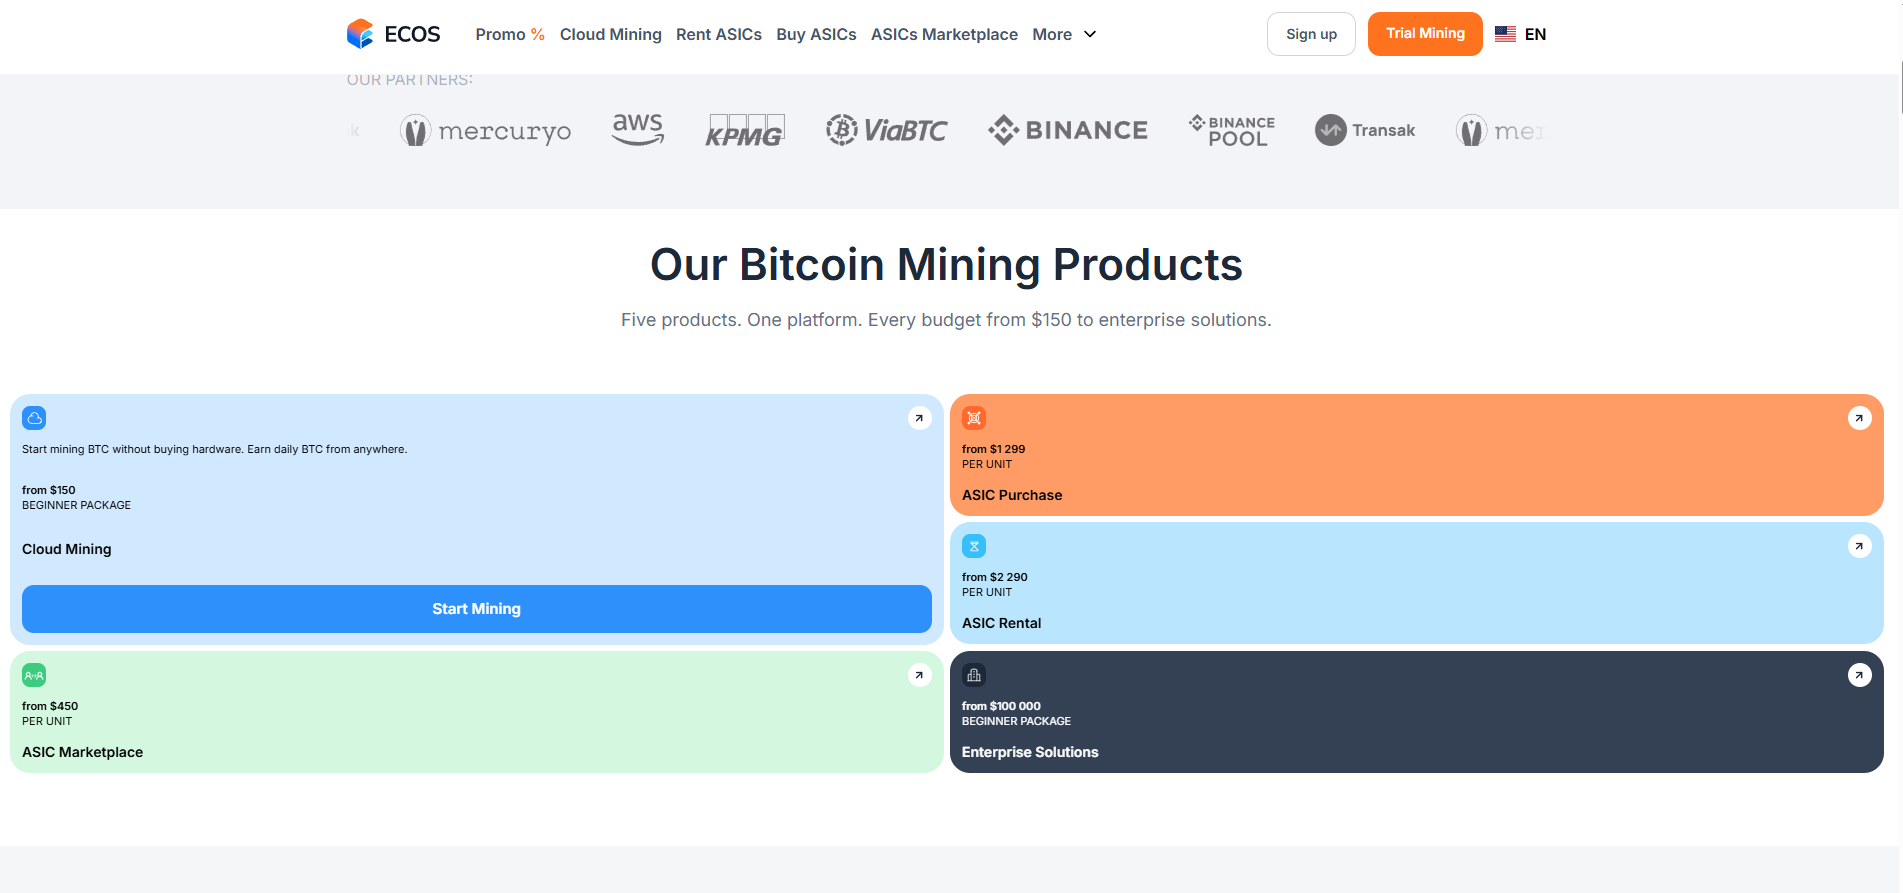The height and width of the screenshot is (893, 1903).
Task: Open Enterprise Solutions card arrow icon
Action: [1859, 675]
